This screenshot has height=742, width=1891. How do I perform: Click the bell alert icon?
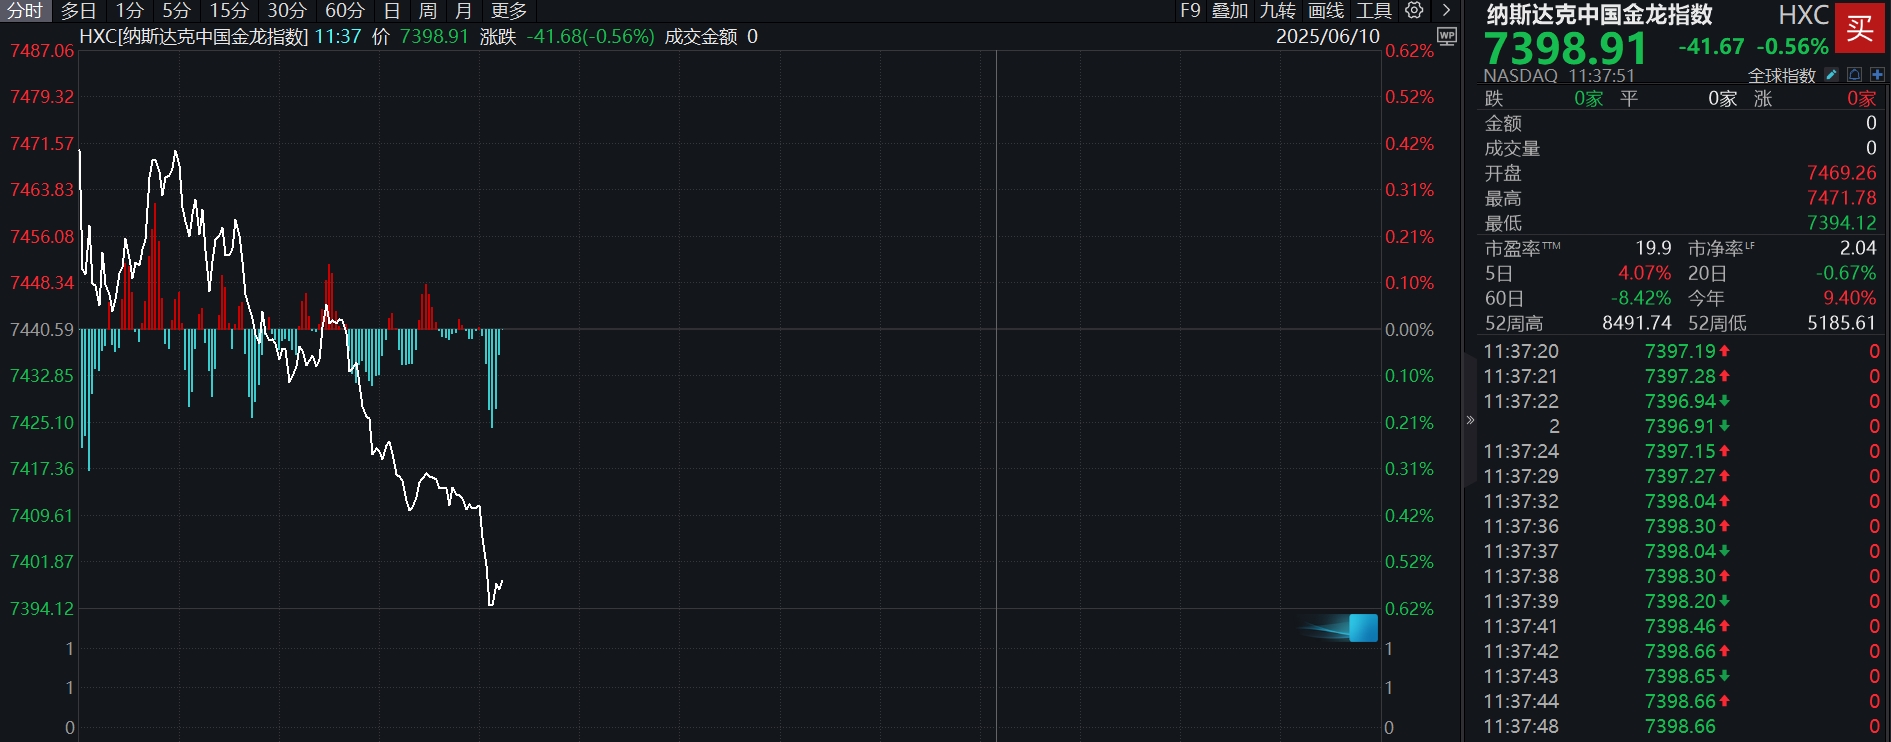[1855, 75]
